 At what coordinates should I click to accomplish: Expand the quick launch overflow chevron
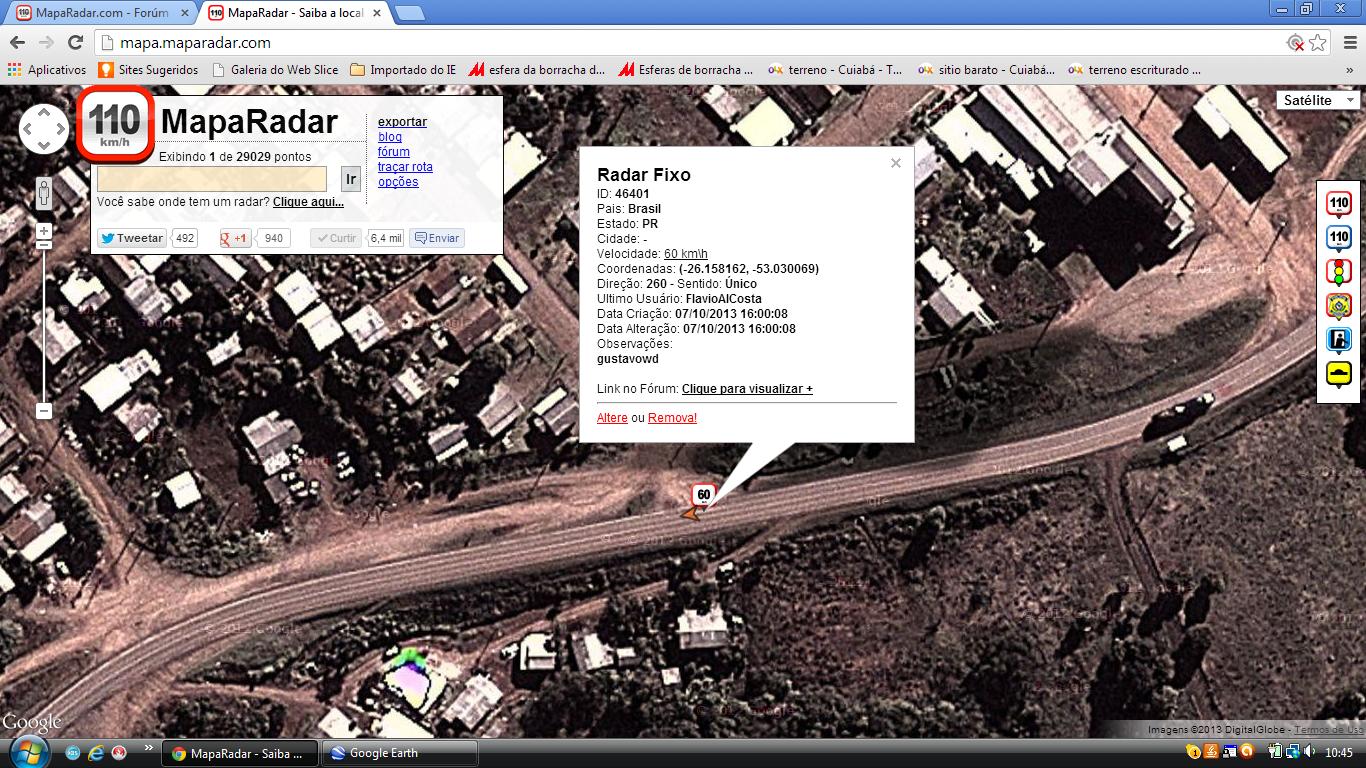[150, 748]
